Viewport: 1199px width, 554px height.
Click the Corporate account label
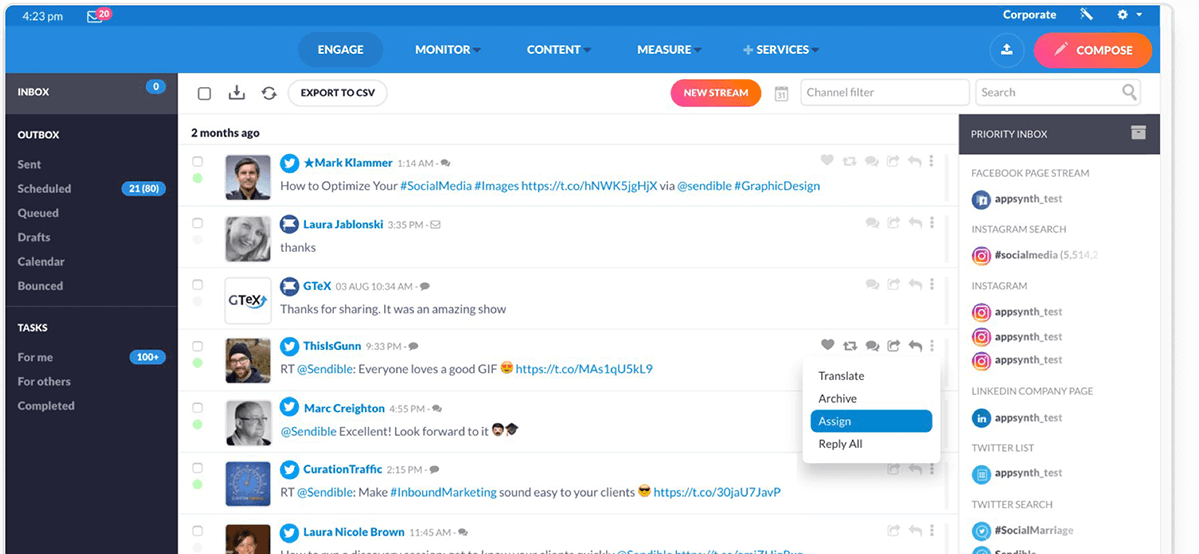pos(1029,15)
